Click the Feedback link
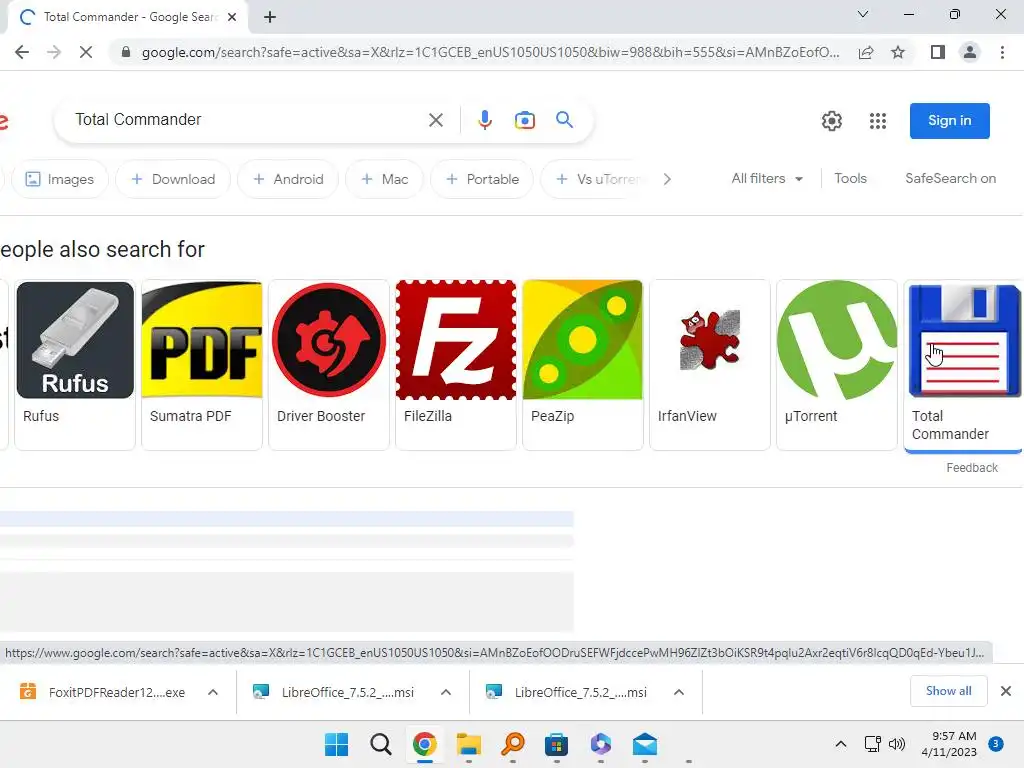1024x768 pixels. pos(972,468)
